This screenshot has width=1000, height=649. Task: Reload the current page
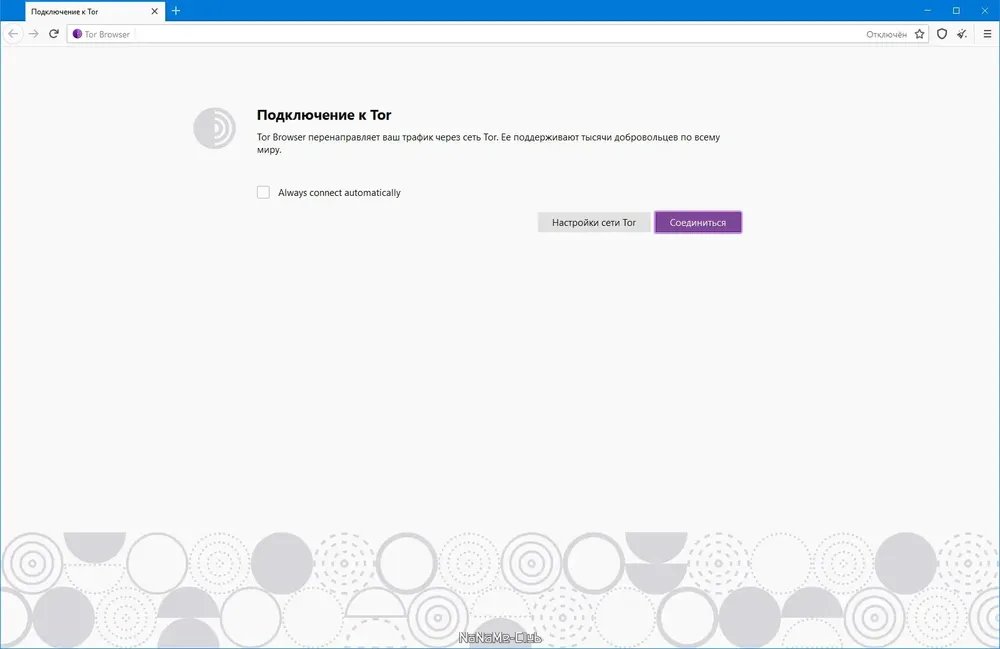click(54, 34)
